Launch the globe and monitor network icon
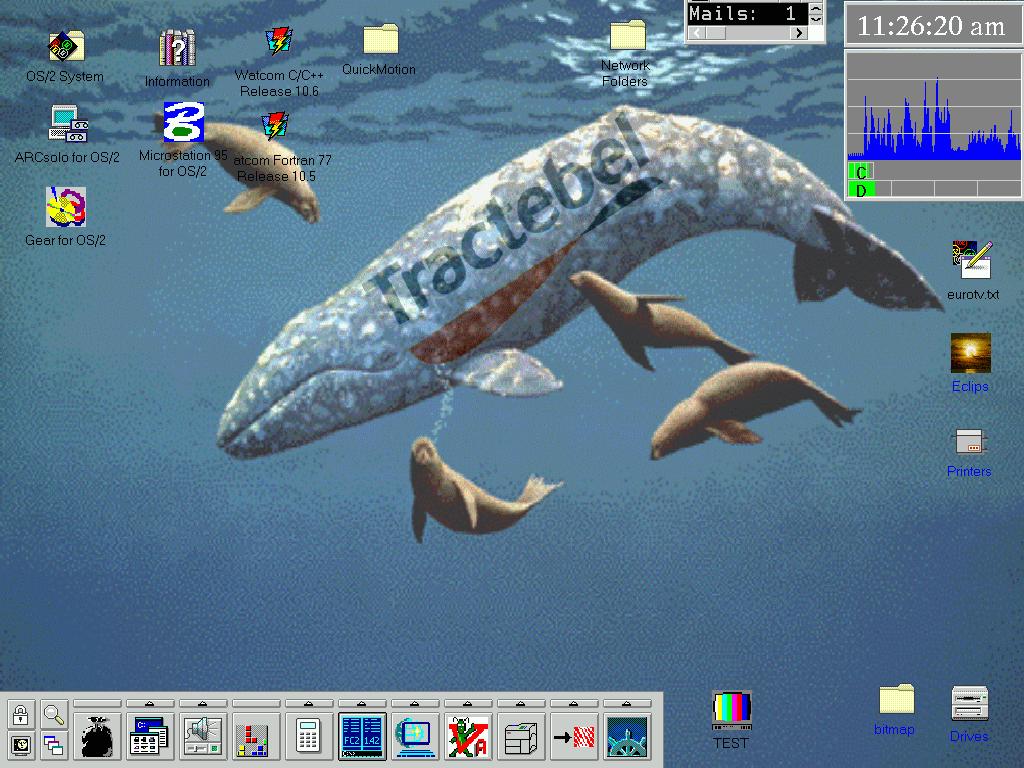 pyautogui.click(x=415, y=737)
